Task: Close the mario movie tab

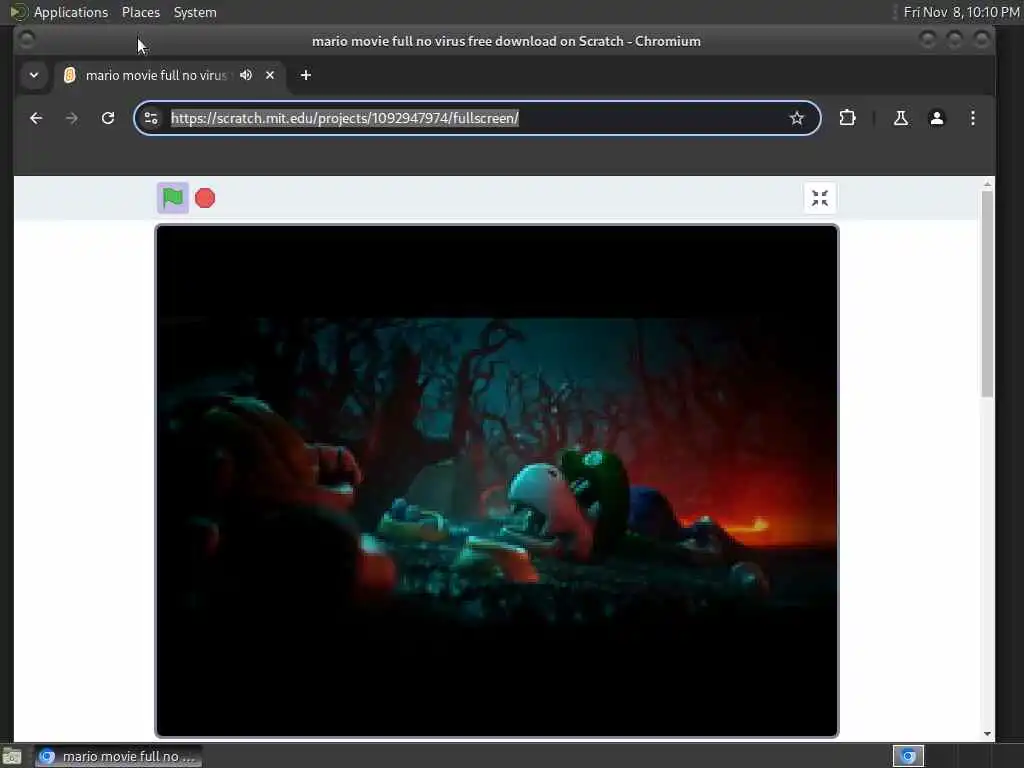Action: tap(270, 75)
